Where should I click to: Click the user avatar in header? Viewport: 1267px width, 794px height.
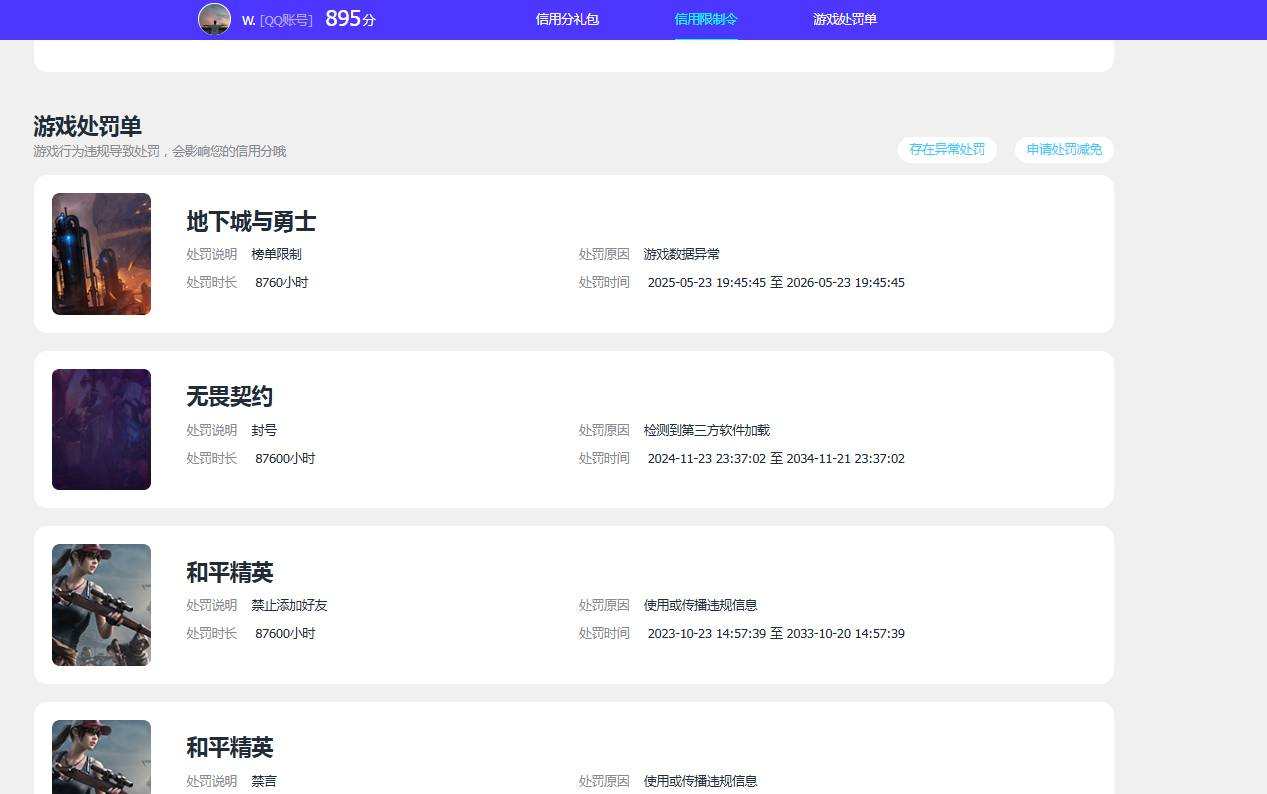click(x=214, y=19)
